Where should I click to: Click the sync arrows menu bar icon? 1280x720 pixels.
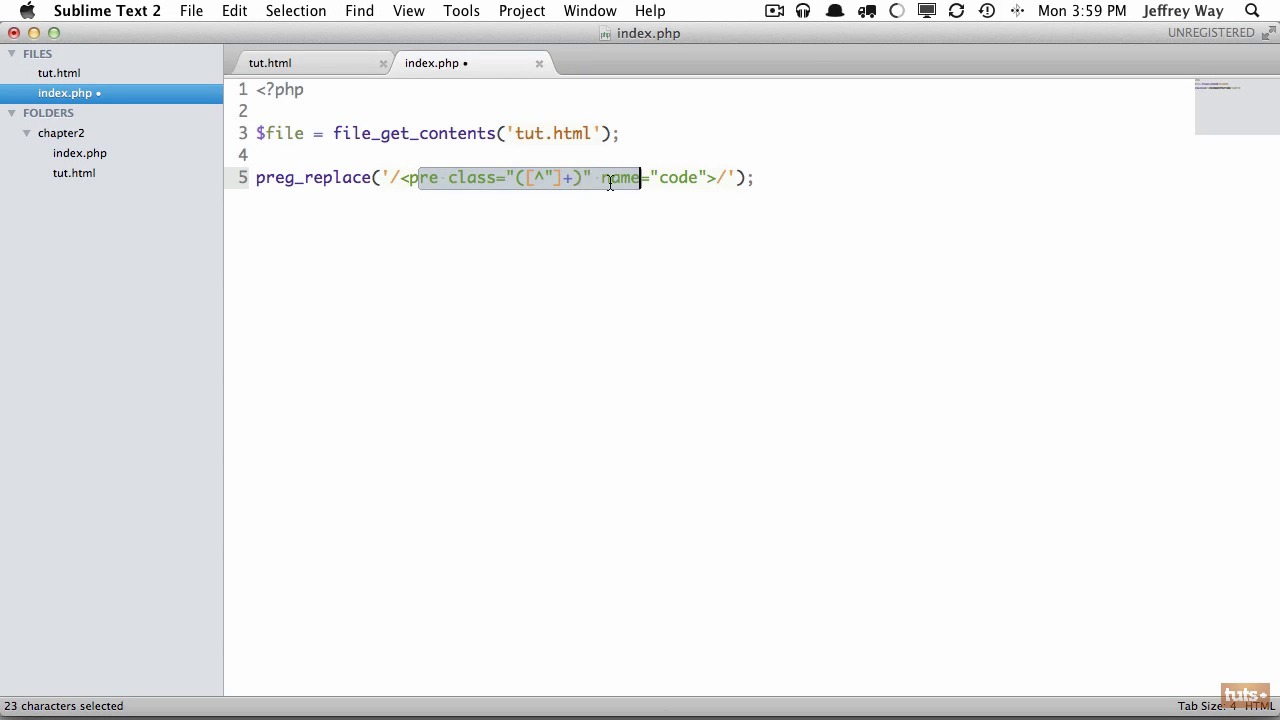957,11
